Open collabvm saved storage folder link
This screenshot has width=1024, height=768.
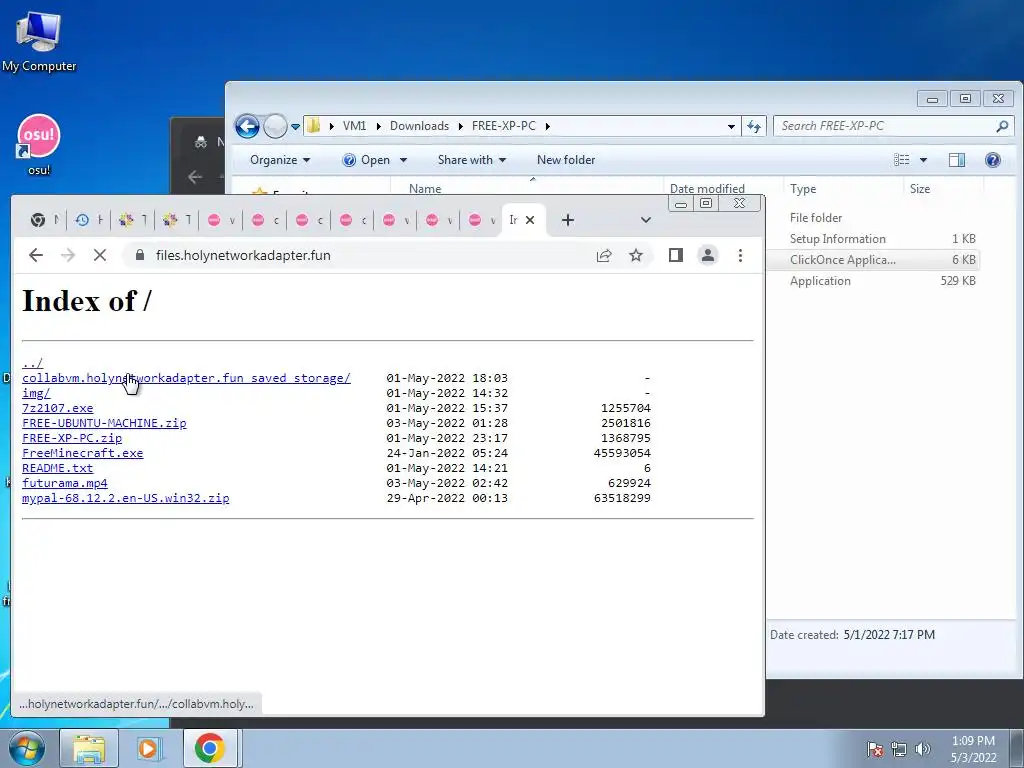pyautogui.click(x=186, y=378)
